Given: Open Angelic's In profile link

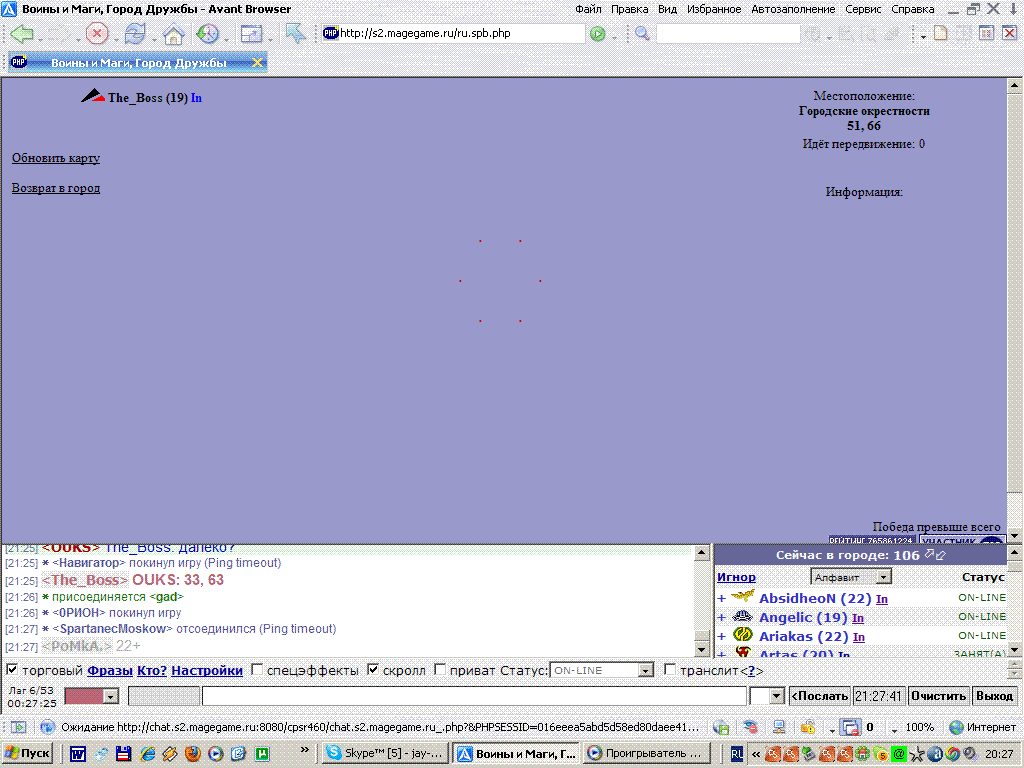Looking at the screenshot, I should pos(858,618).
